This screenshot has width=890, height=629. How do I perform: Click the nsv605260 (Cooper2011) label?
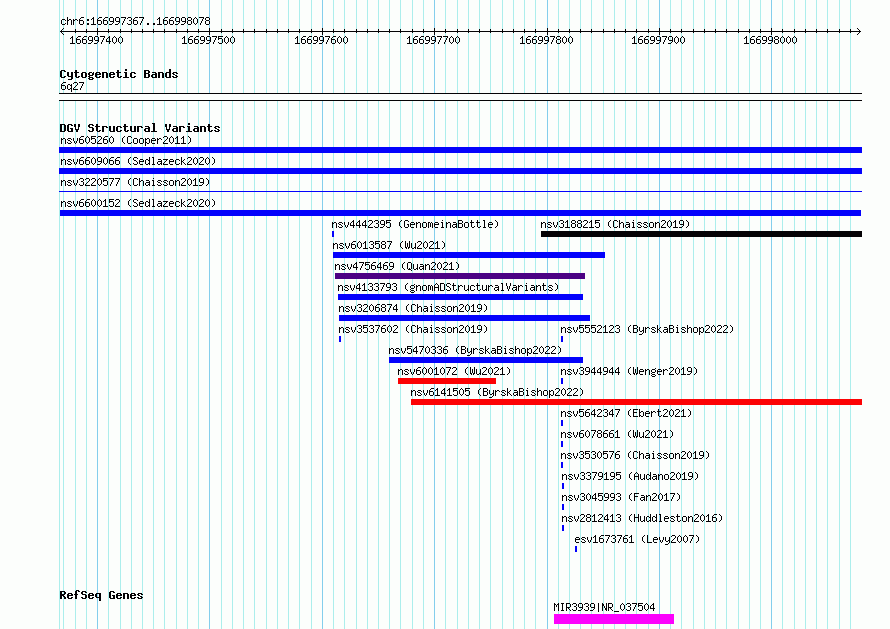click(126, 140)
